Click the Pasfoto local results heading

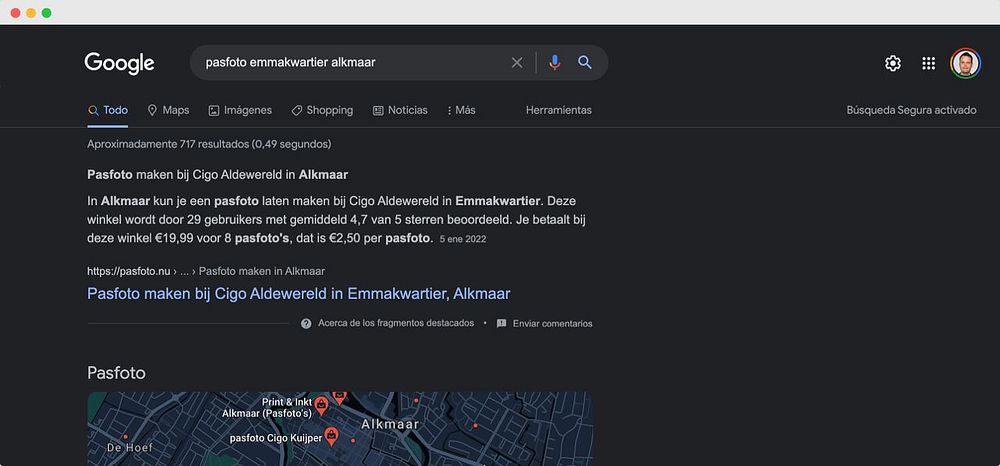(116, 373)
